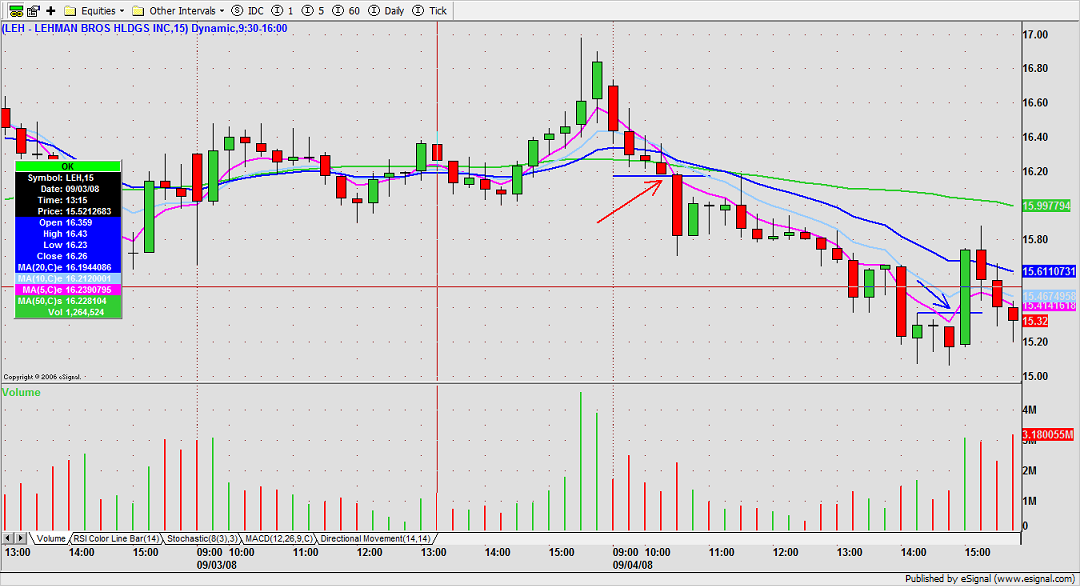Click the Date: 09/03/08 row
This screenshot has height=586, width=1080.
pyautogui.click(x=68, y=189)
